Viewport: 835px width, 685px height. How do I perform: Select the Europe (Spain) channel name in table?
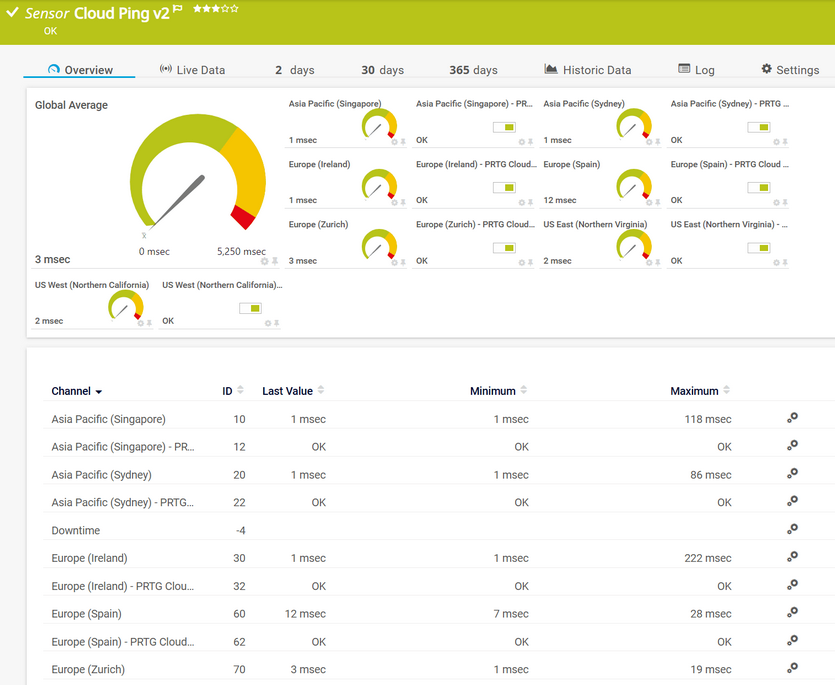86,614
